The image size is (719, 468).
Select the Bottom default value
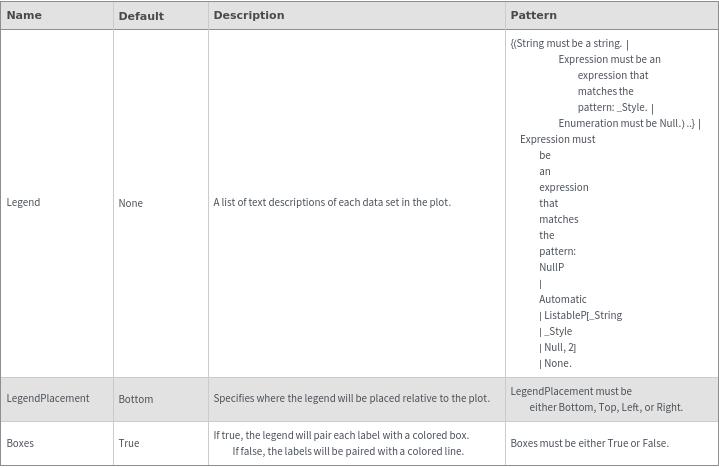point(136,399)
